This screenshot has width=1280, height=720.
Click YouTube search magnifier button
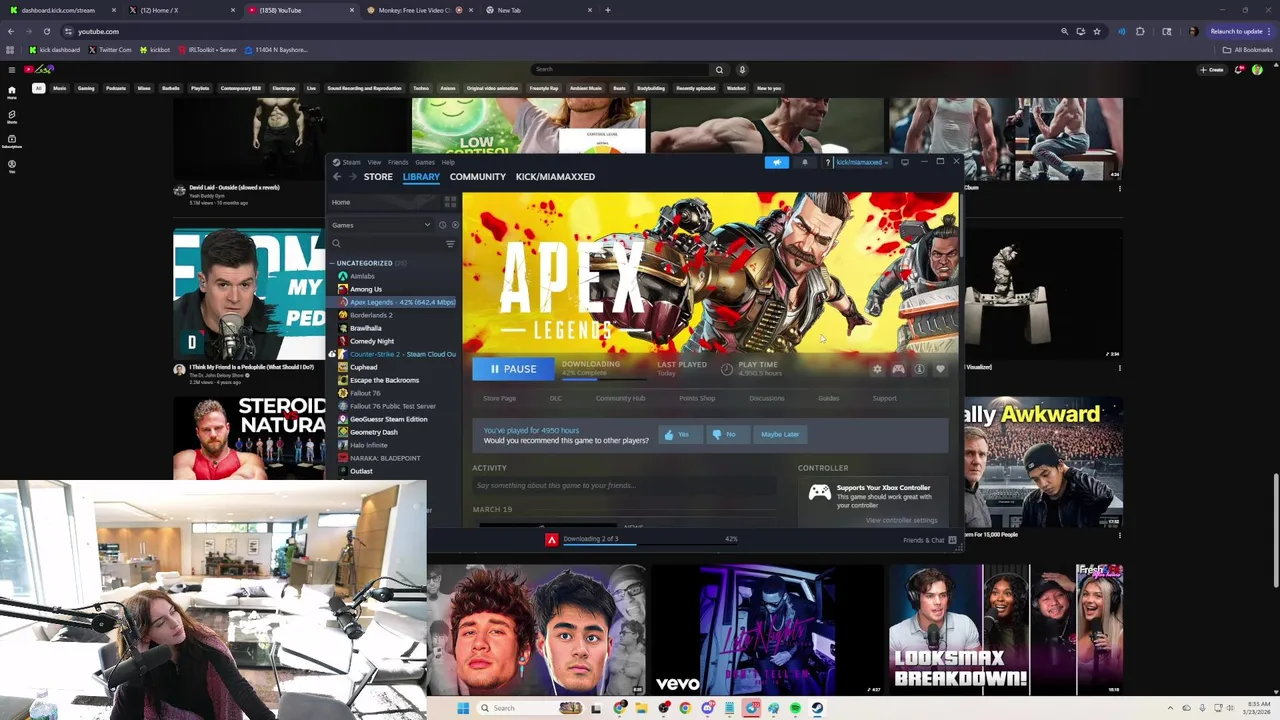tap(718, 69)
